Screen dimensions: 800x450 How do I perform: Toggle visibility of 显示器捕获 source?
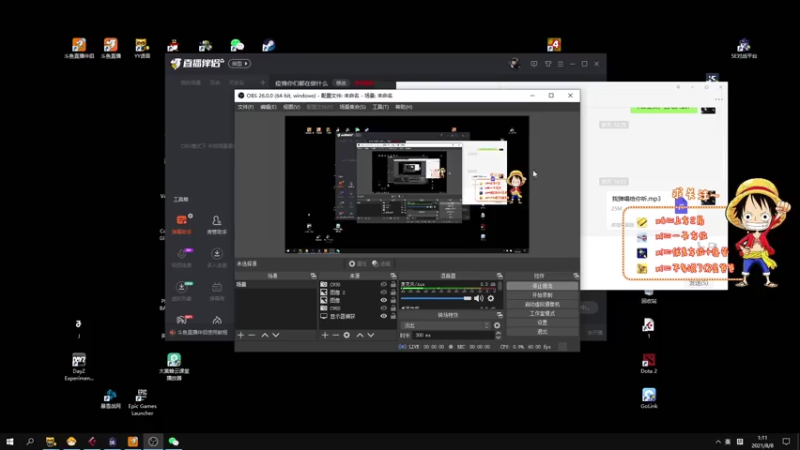click(x=384, y=316)
